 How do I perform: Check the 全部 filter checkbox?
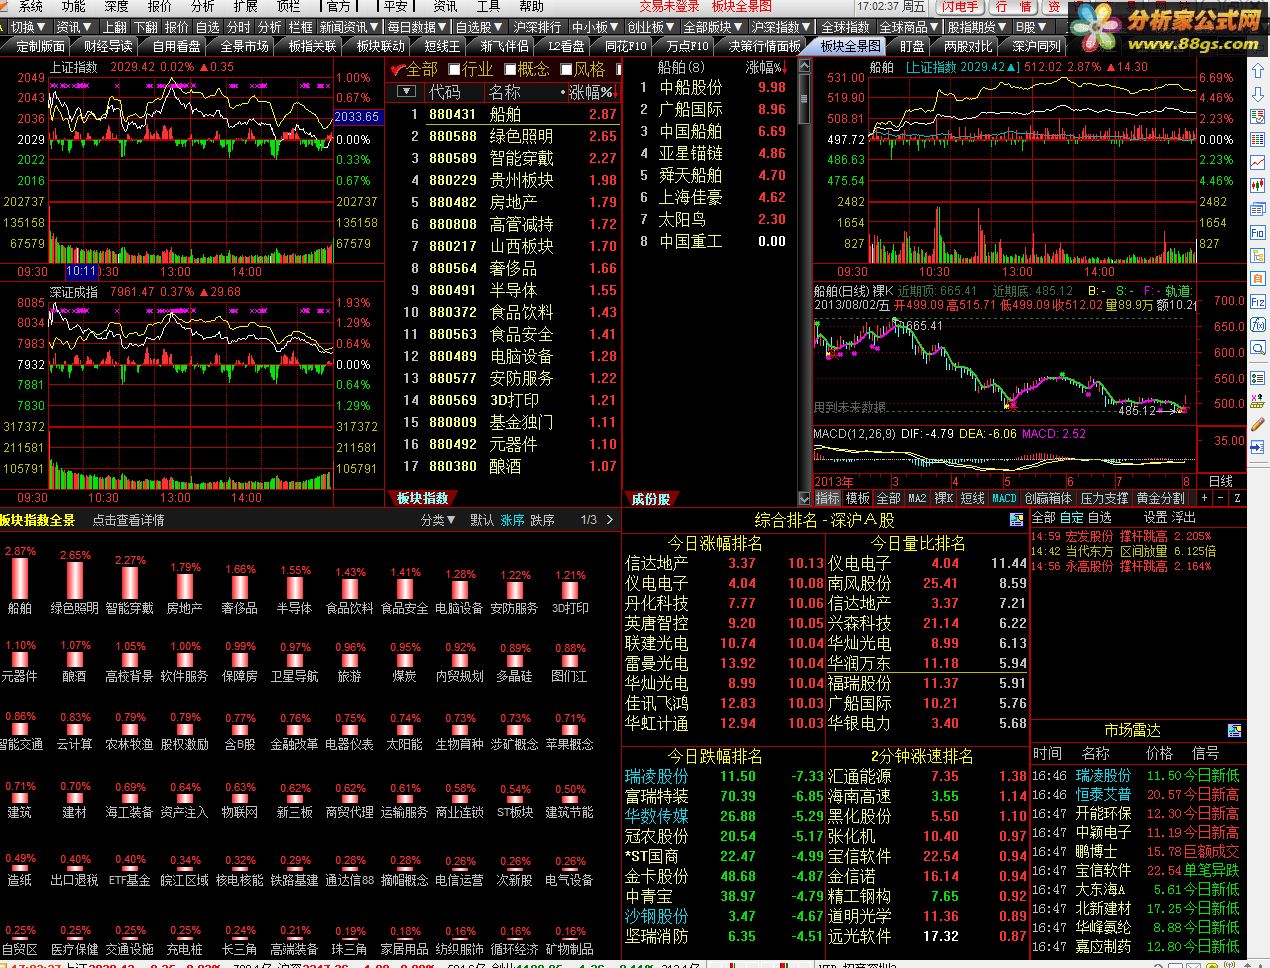tap(398, 69)
